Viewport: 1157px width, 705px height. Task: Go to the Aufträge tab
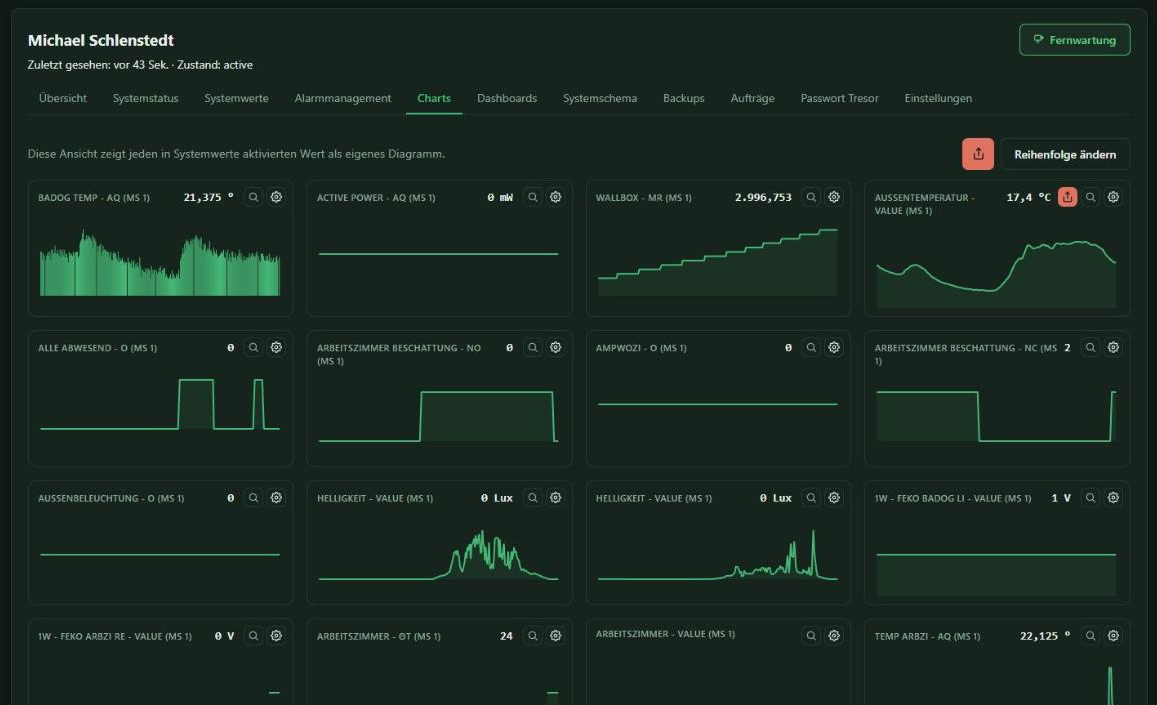pos(753,98)
